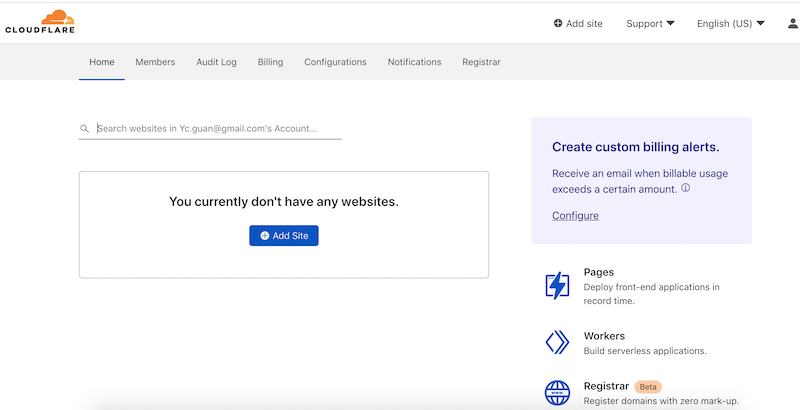Click the plus icon beside Add site in header
The width and height of the screenshot is (800, 410).
(x=558, y=23)
